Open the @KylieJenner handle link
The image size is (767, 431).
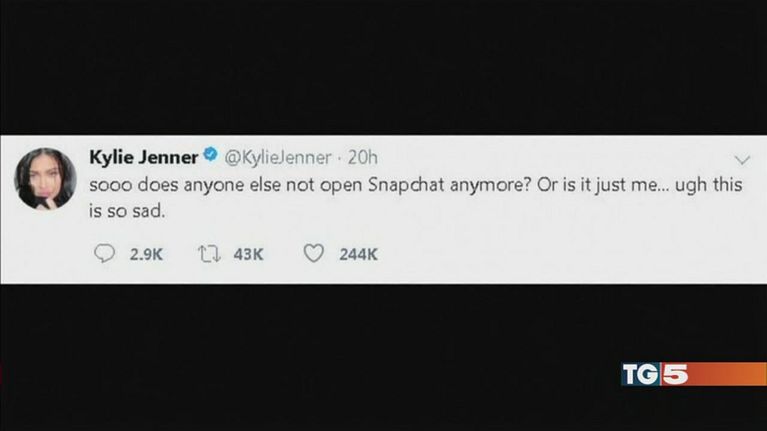coord(275,157)
